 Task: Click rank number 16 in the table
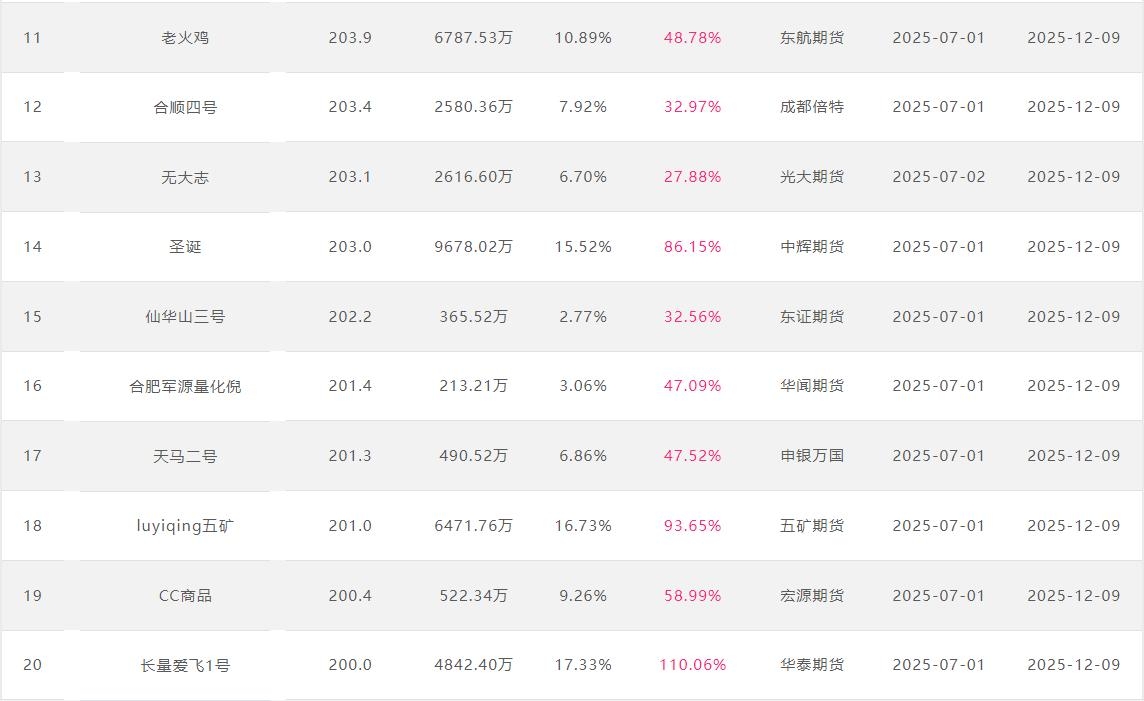[x=33, y=386]
